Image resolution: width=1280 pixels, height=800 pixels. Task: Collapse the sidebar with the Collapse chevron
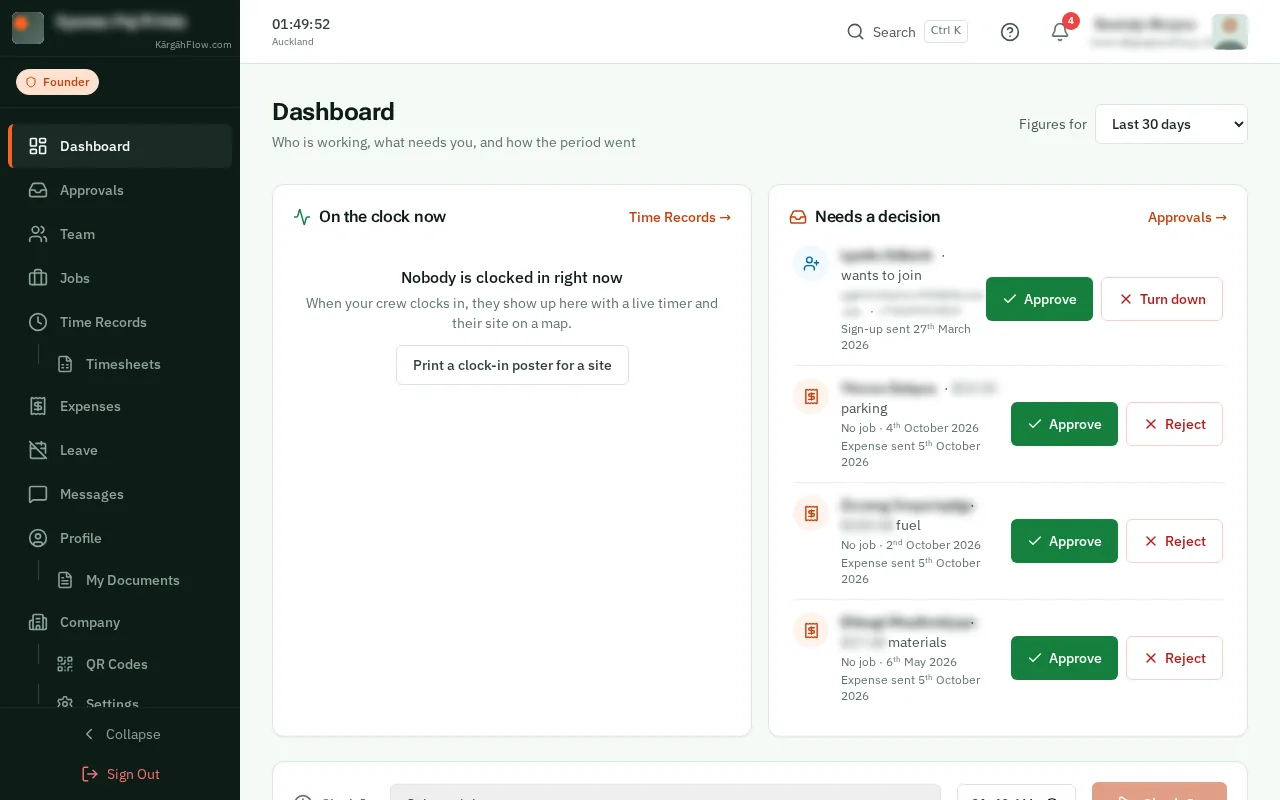120,734
